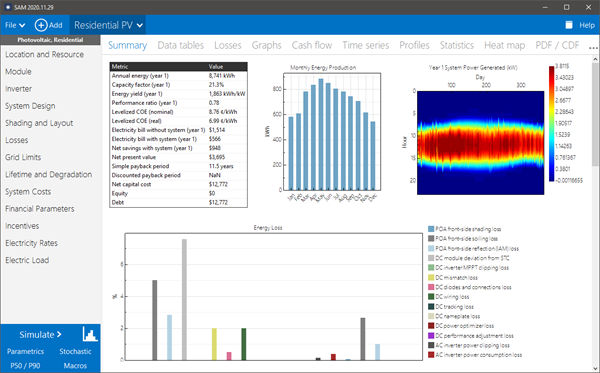Open Grid Limits page

[23, 157]
